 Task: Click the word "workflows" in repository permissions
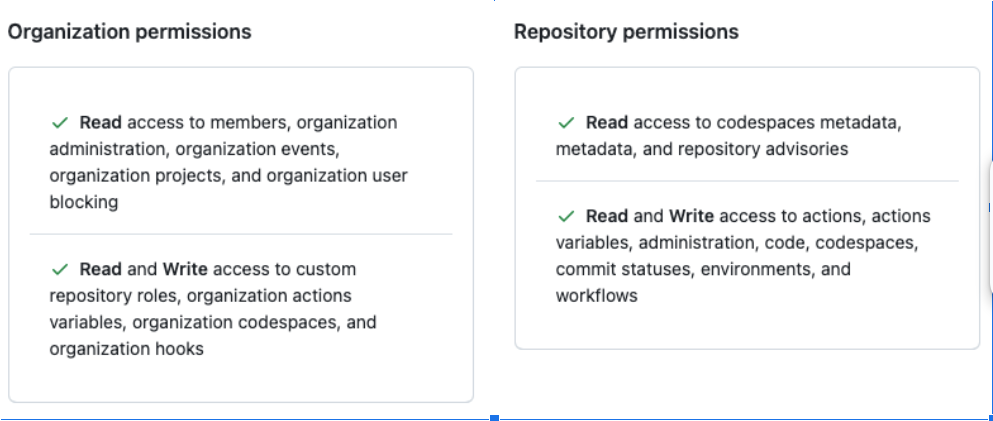pyautogui.click(x=596, y=296)
